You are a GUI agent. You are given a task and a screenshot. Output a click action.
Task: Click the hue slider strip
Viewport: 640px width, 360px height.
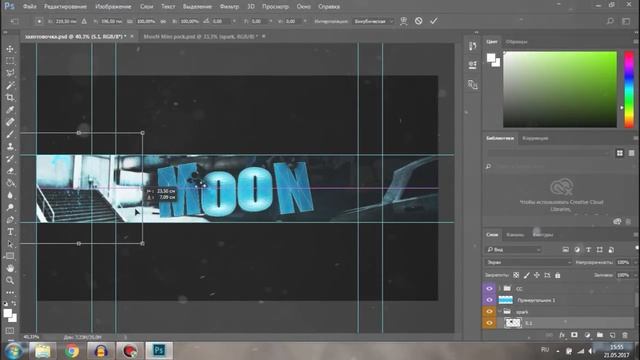point(629,89)
